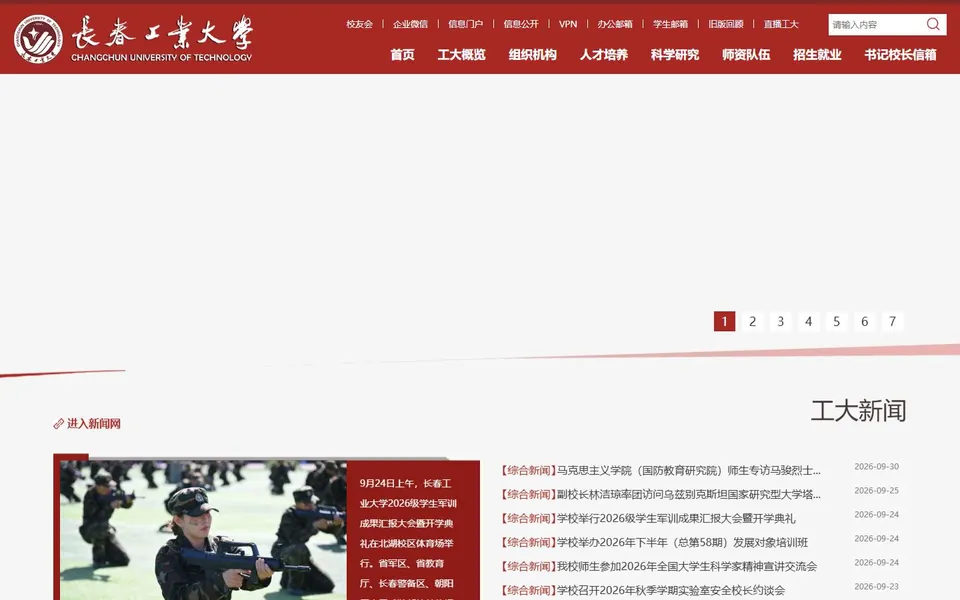Open the 企业微信 link
960x600 pixels.
point(410,24)
